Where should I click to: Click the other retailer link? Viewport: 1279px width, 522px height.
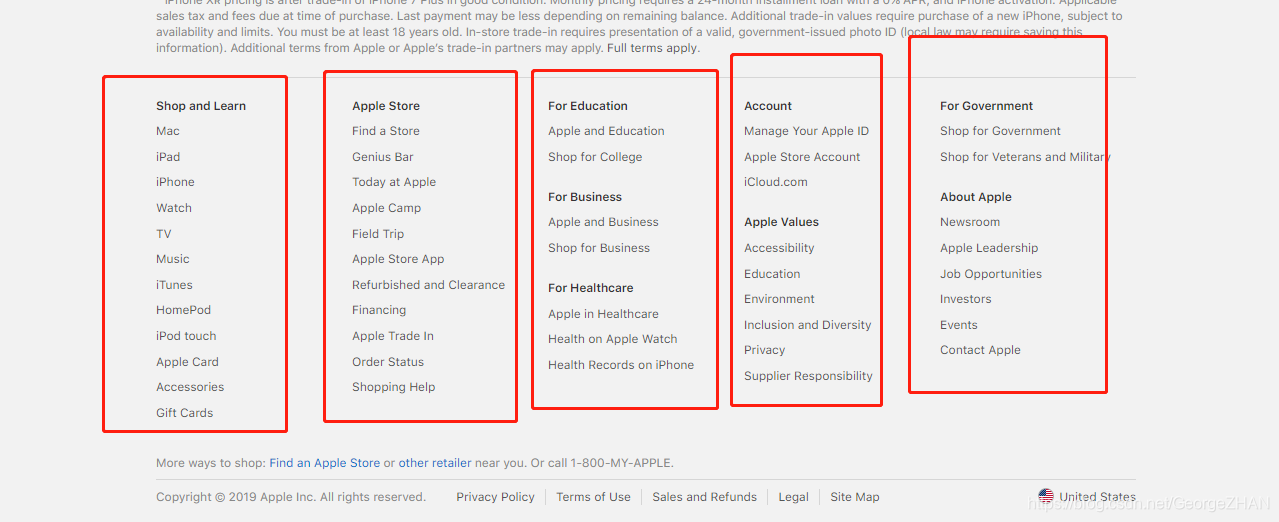435,463
